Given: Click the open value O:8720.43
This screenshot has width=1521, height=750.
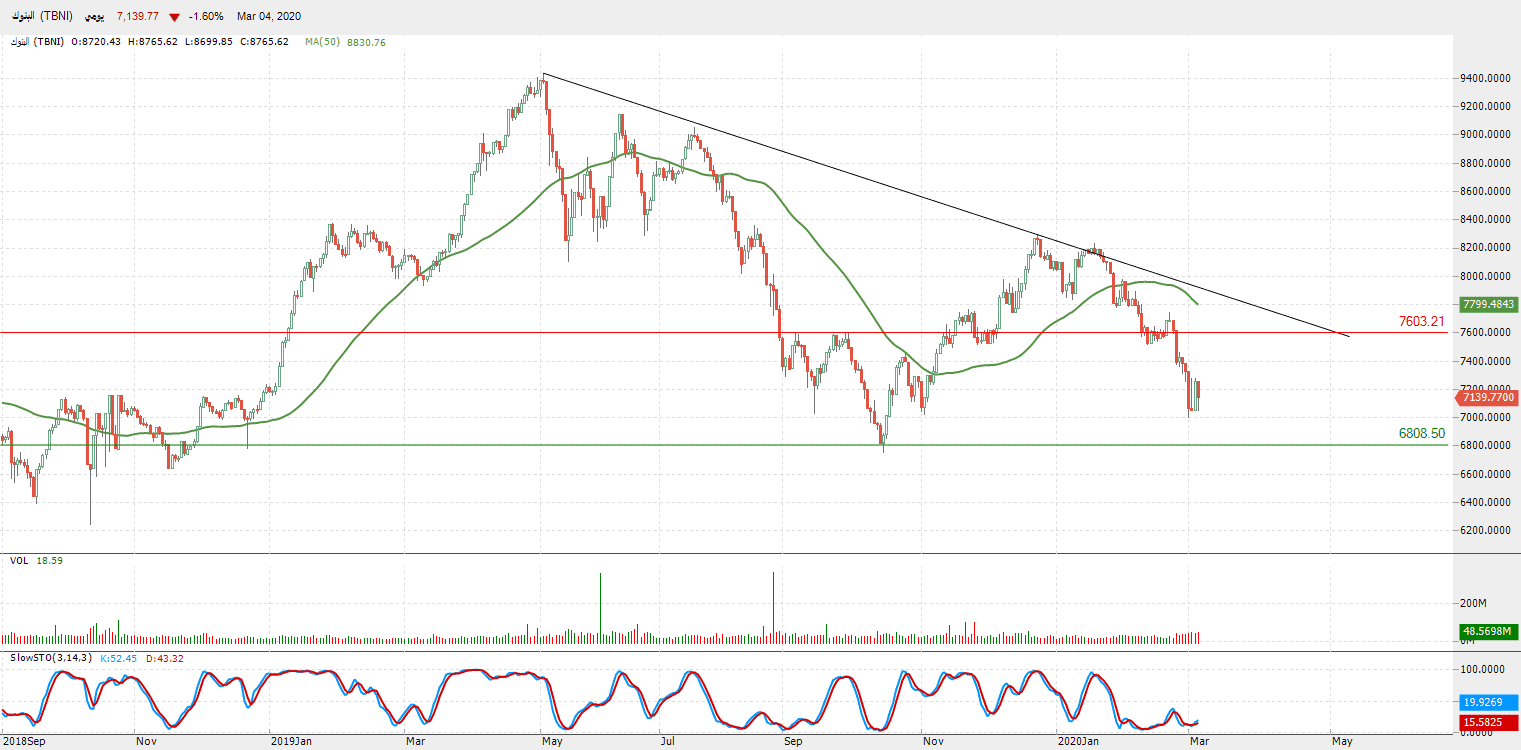Looking at the screenshot, I should point(96,42).
